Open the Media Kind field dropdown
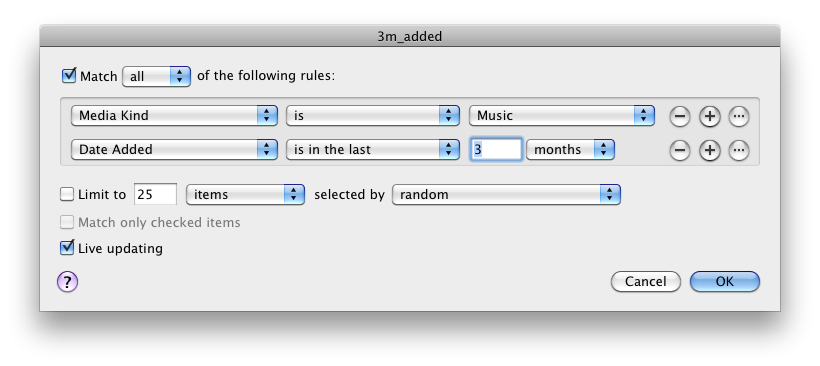820x366 pixels. (174, 116)
